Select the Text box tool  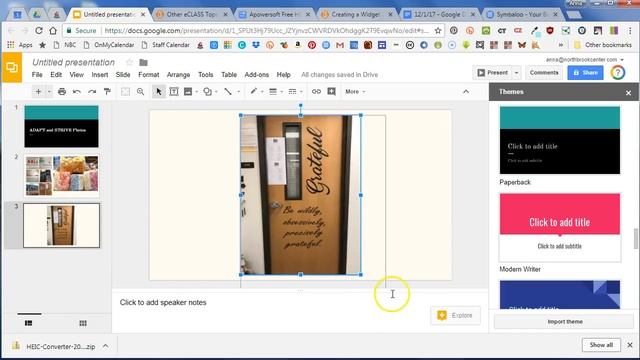tap(174, 92)
